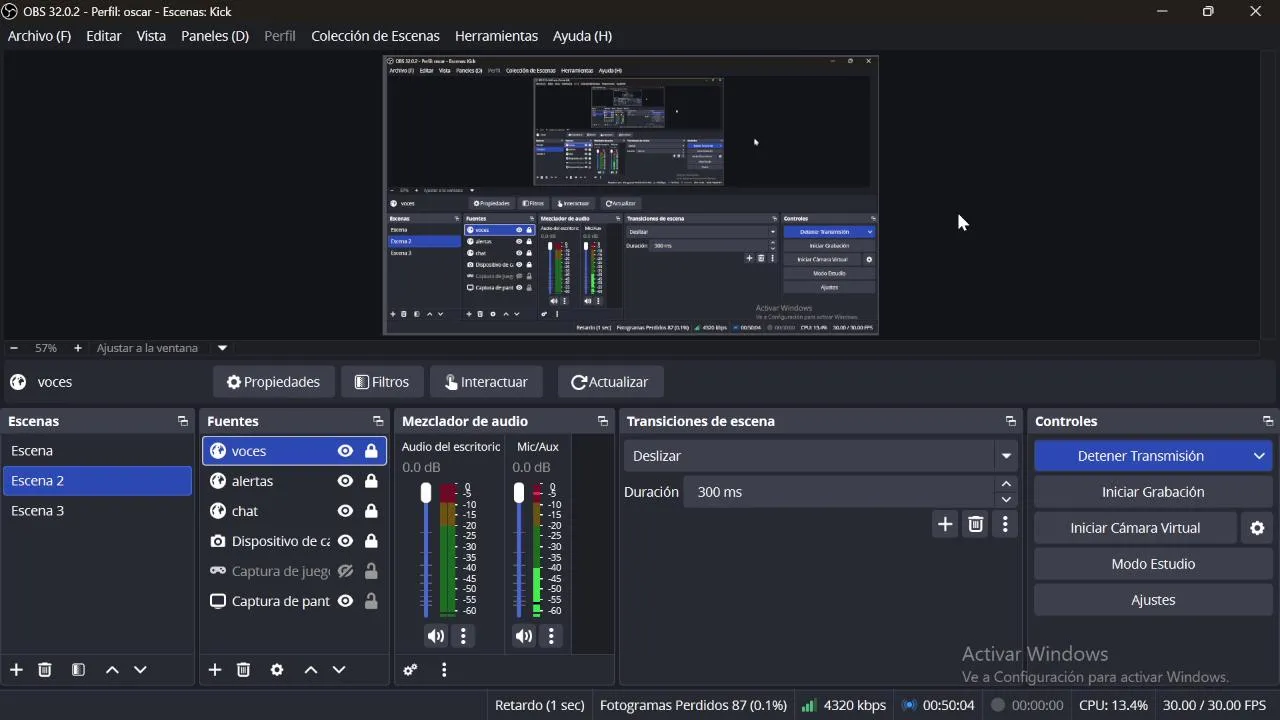Remove selected scene with trash icon
Viewport: 1280px width, 720px height.
tap(45, 670)
